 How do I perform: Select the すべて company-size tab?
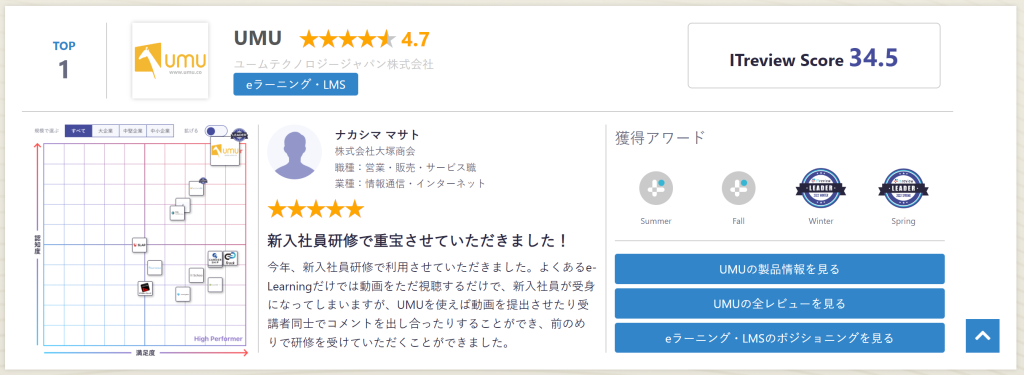[78, 131]
